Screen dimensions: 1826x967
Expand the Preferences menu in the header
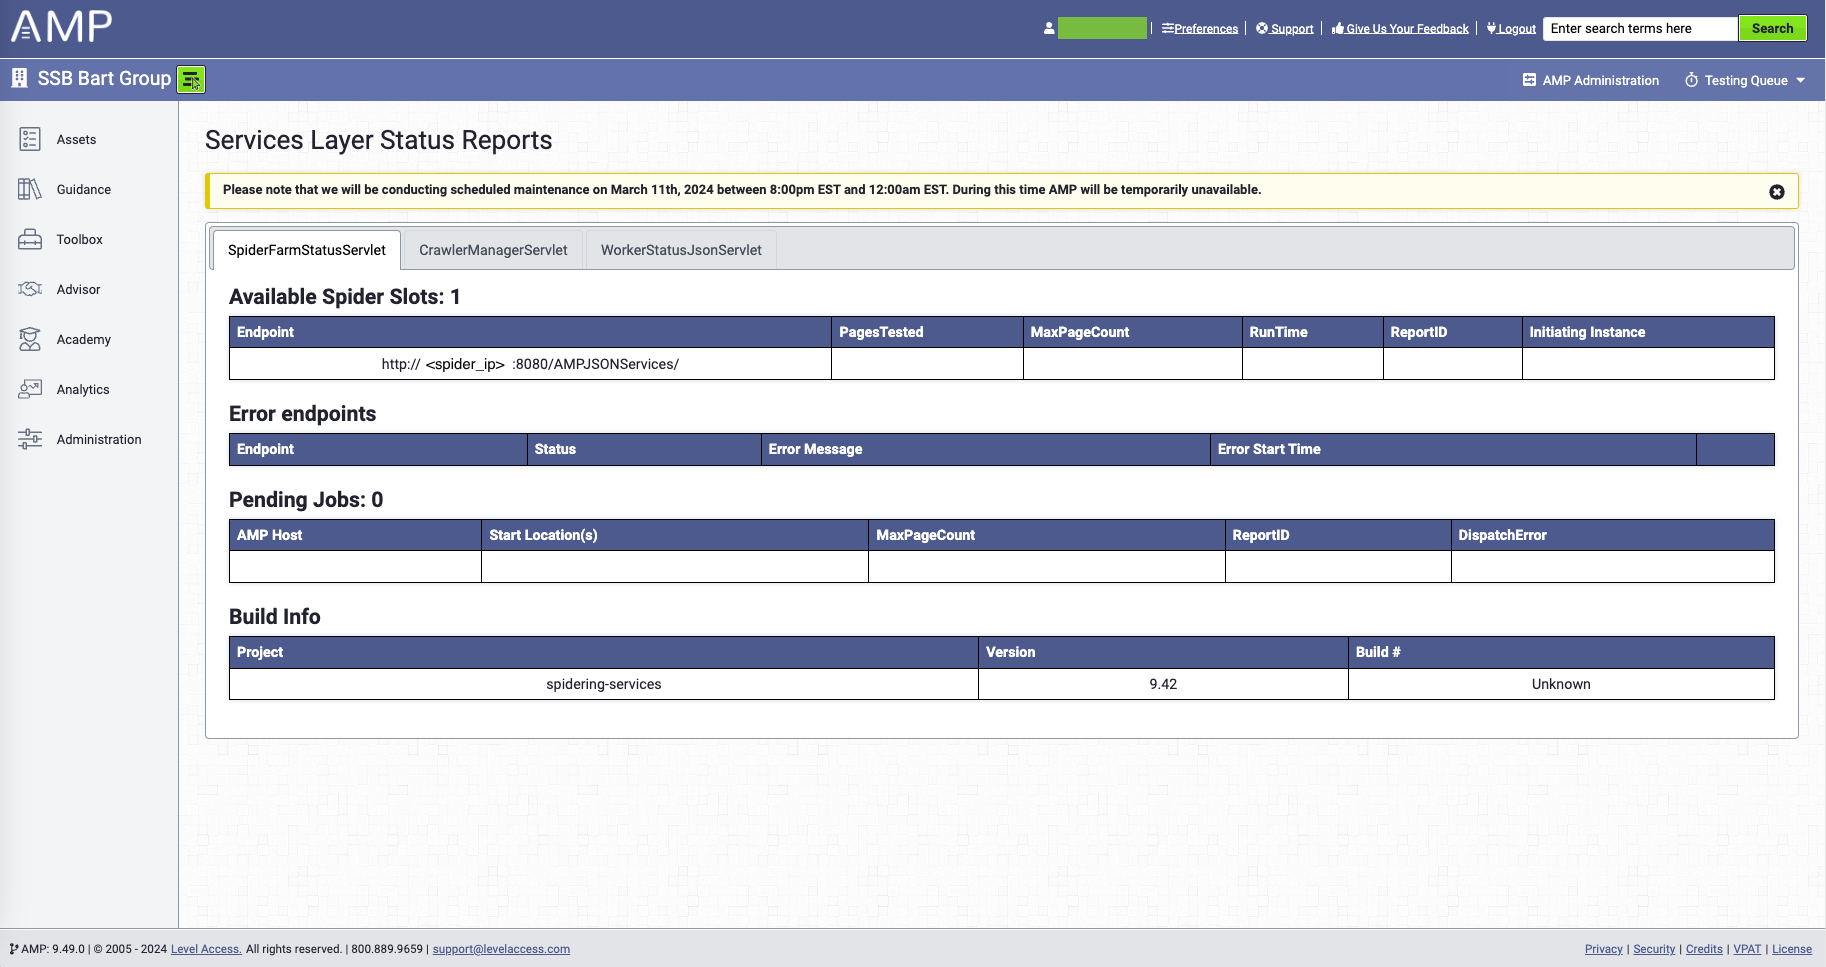1199,28
